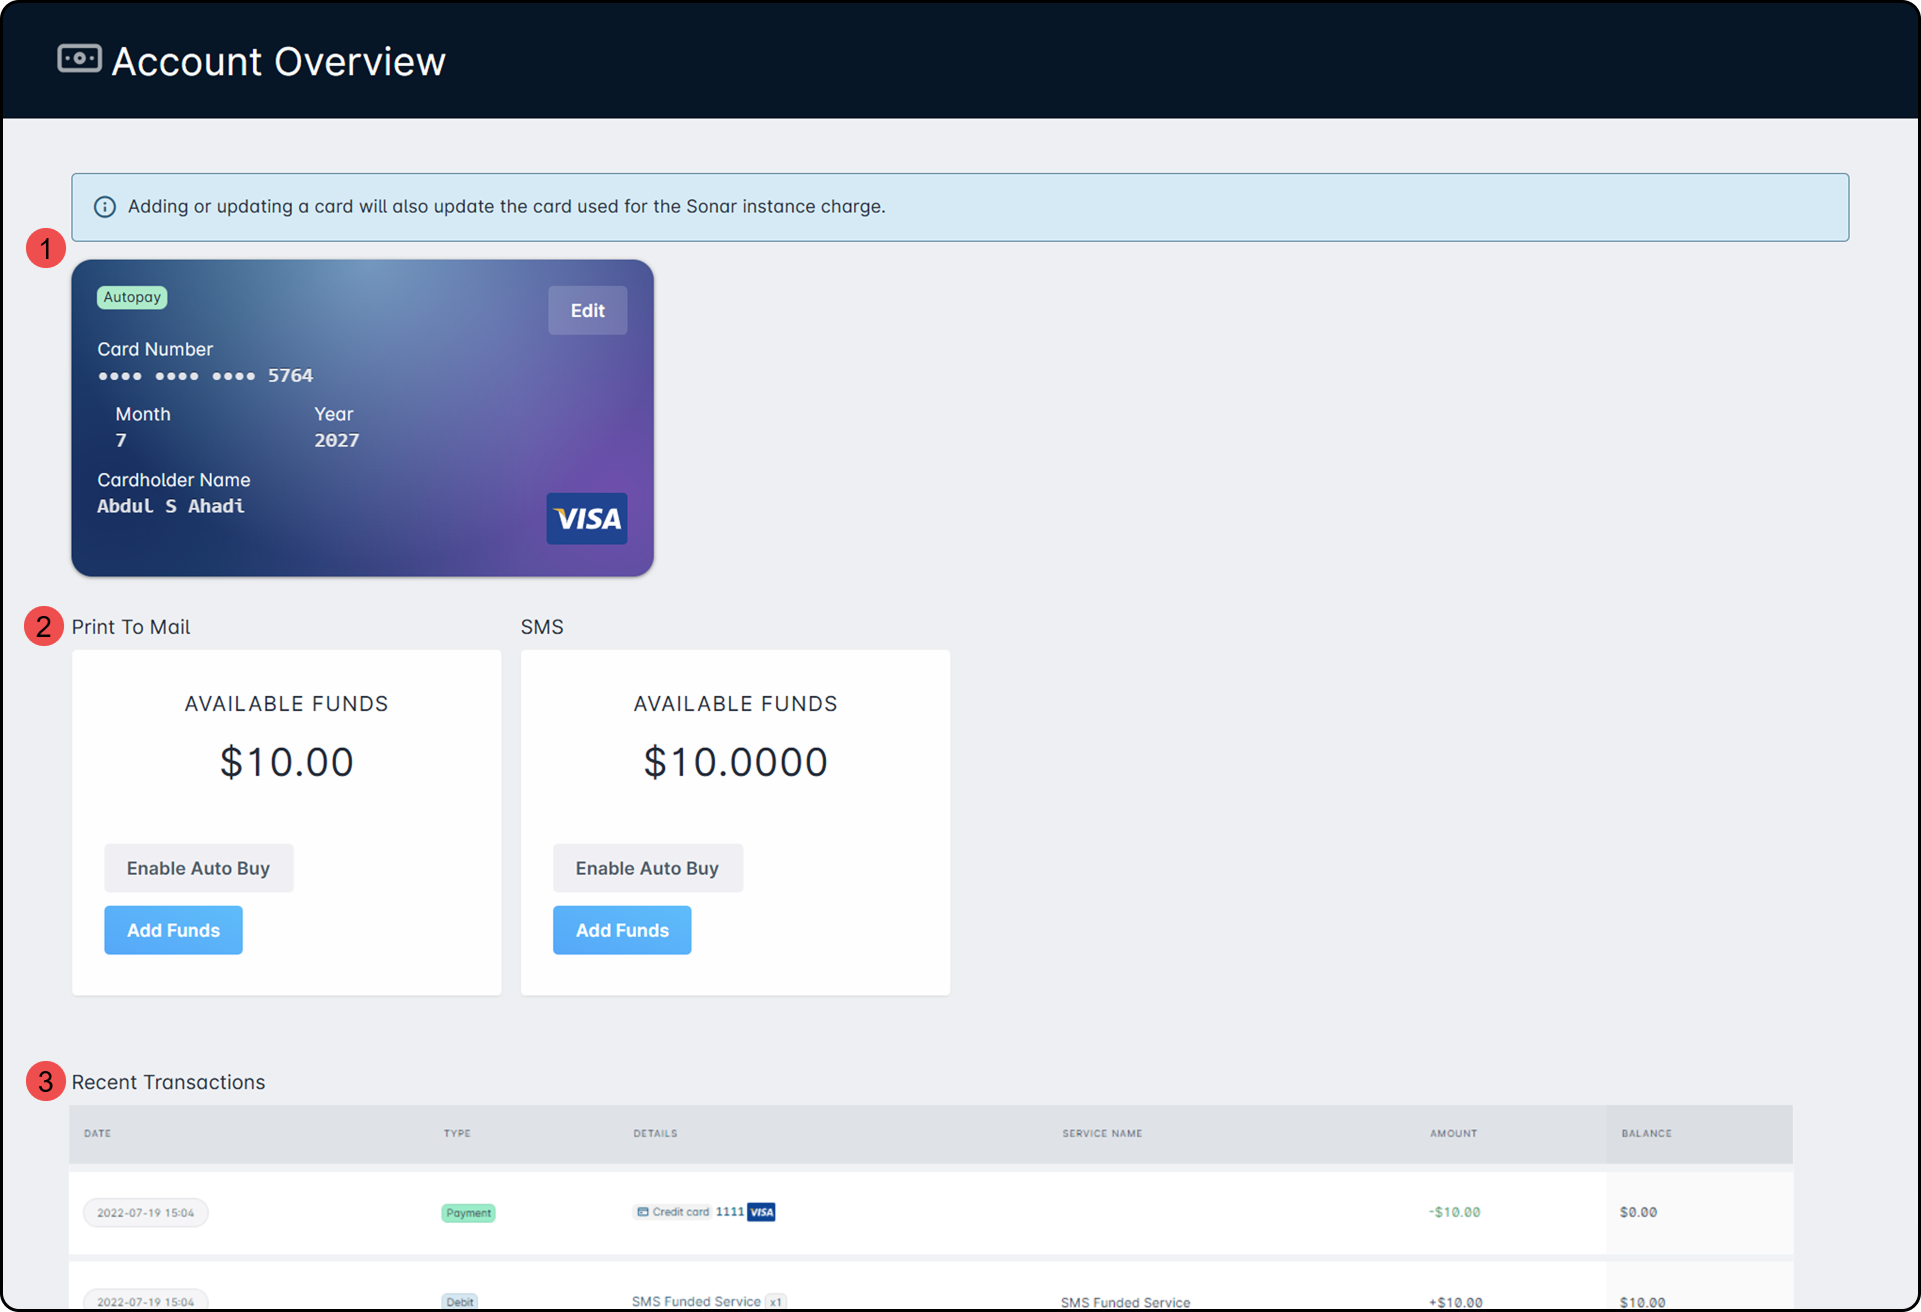Add Funds to SMS

click(622, 930)
